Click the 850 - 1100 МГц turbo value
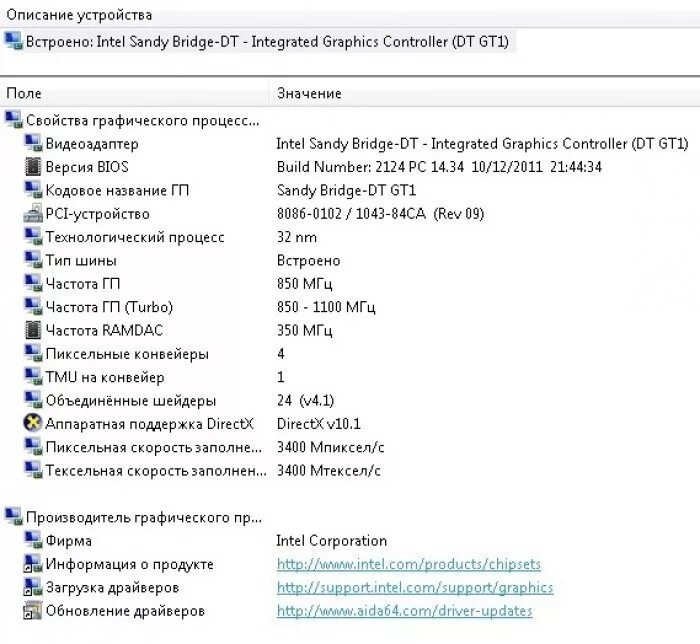The image size is (700, 644). pos(326,307)
